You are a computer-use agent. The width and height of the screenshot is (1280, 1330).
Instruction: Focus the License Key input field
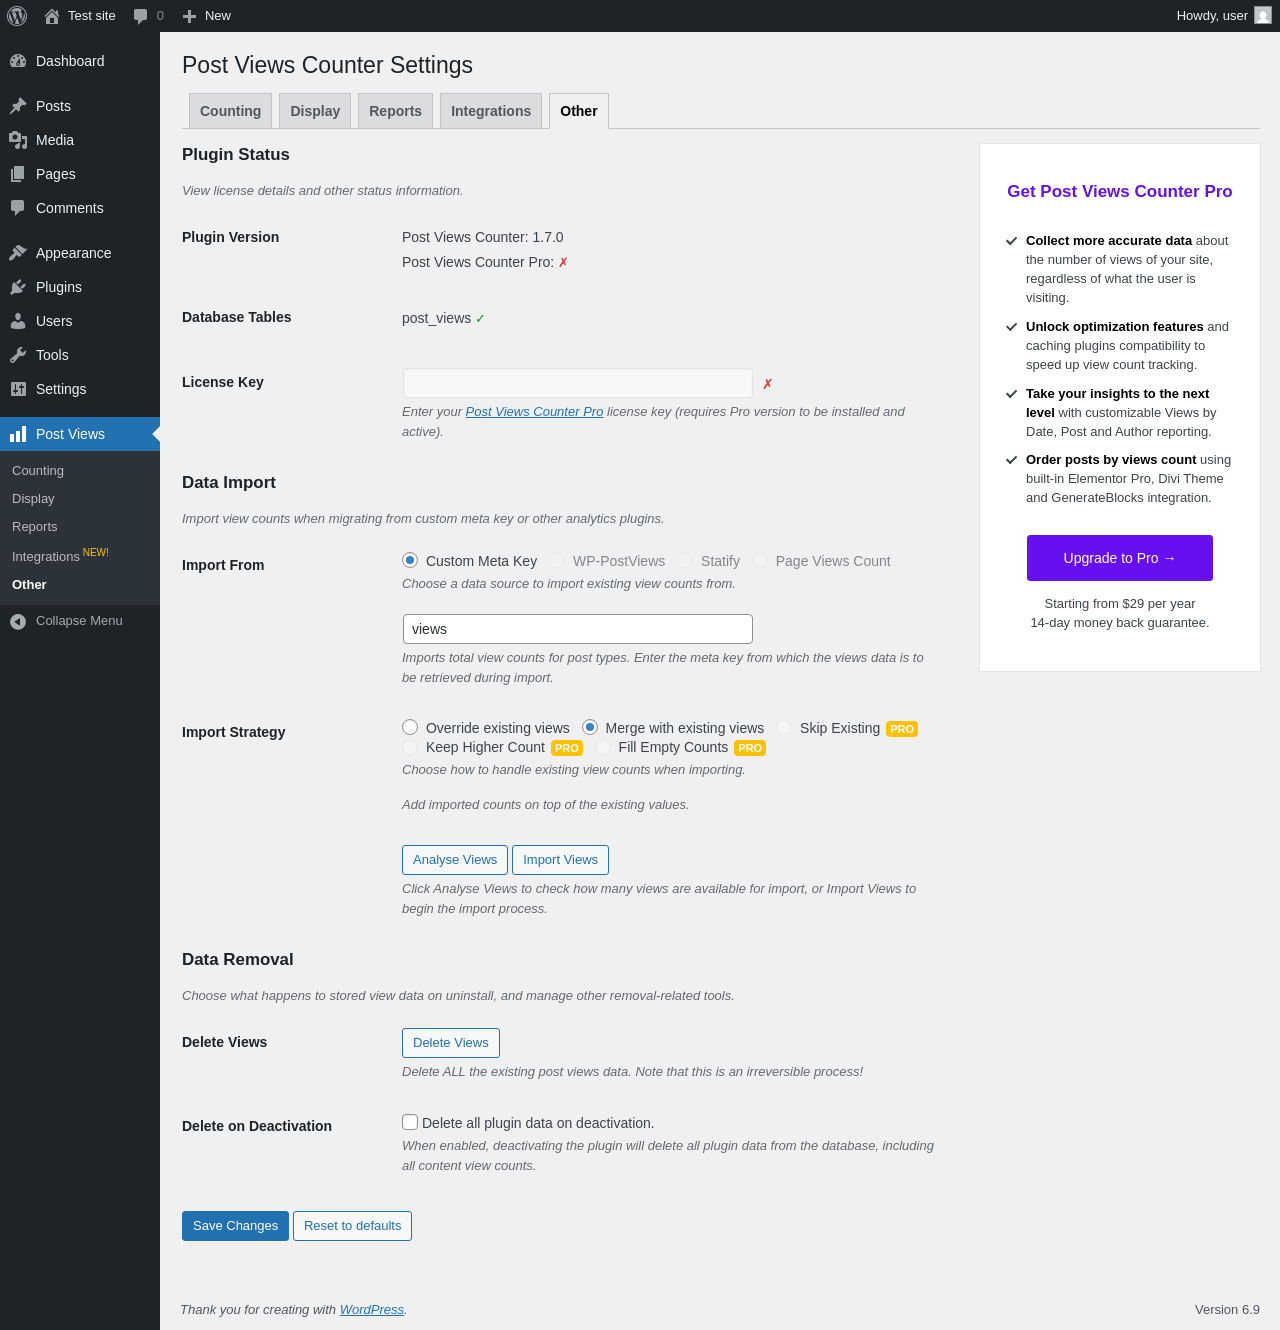click(x=578, y=383)
